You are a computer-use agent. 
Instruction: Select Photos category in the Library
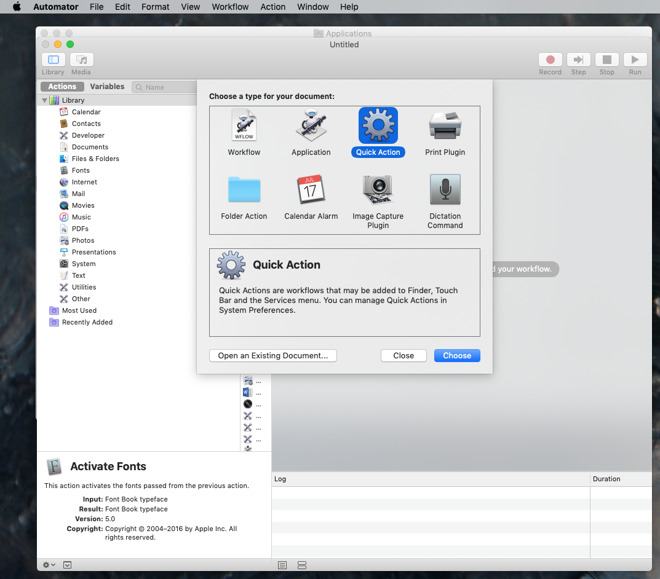pos(82,240)
